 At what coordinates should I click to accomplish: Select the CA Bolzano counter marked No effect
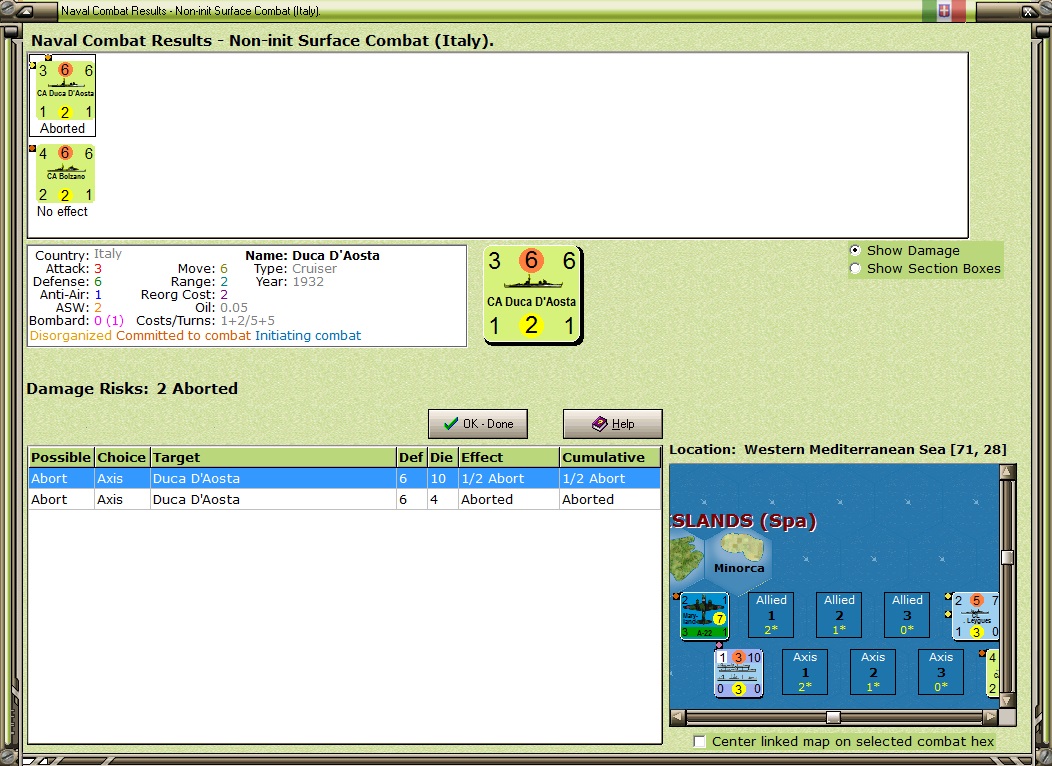click(65, 174)
